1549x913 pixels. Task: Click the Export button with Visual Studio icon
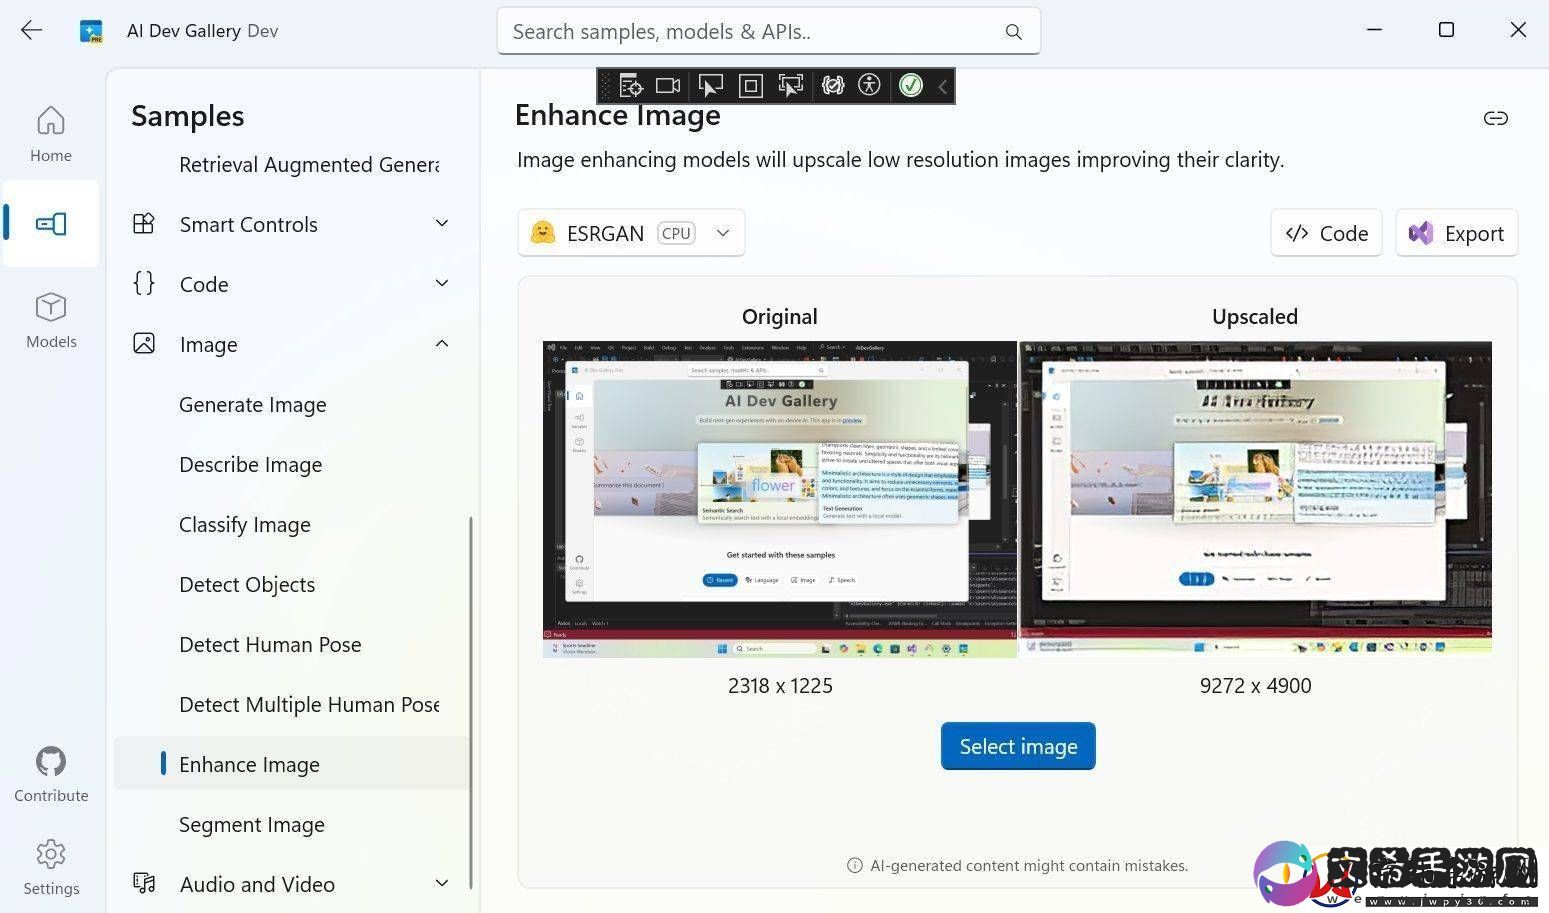(x=1457, y=233)
